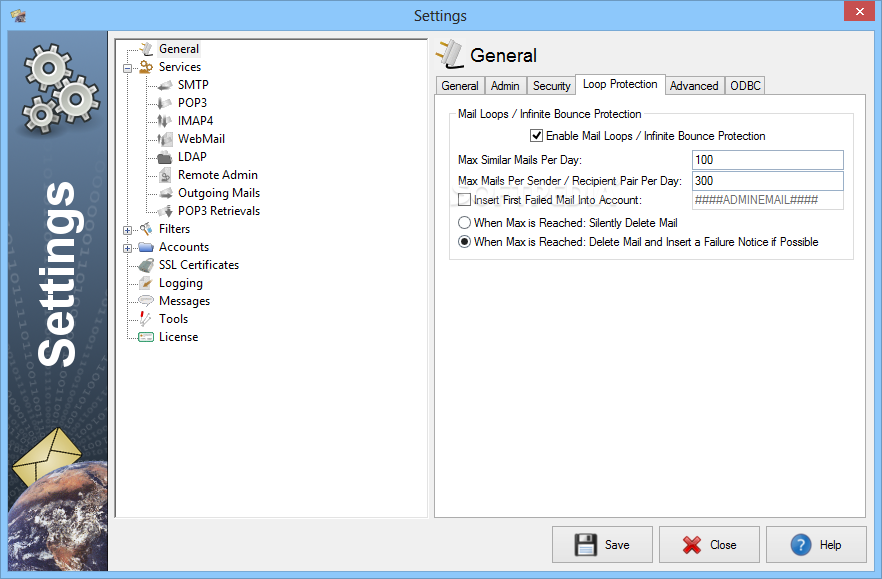Click the Max Similar Mails Per Day field

tap(768, 160)
